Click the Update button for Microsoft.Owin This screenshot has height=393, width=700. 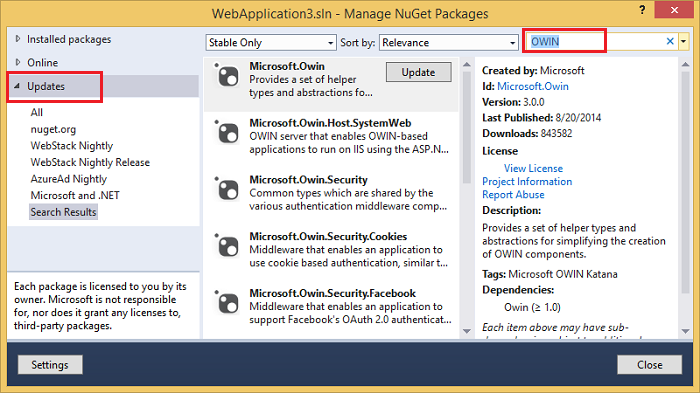click(x=418, y=72)
